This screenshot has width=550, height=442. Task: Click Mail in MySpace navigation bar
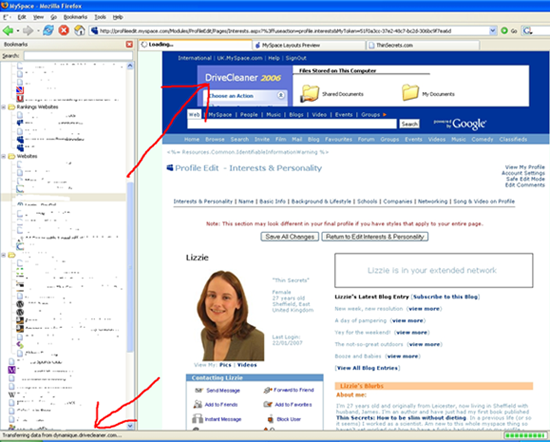point(297,139)
